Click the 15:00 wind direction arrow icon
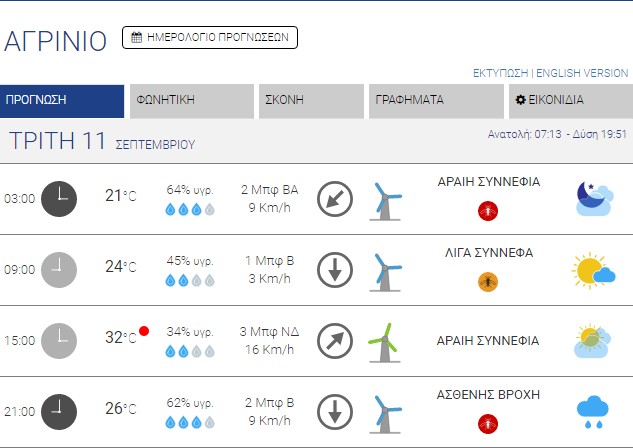This screenshot has height=448, width=633. click(335, 340)
